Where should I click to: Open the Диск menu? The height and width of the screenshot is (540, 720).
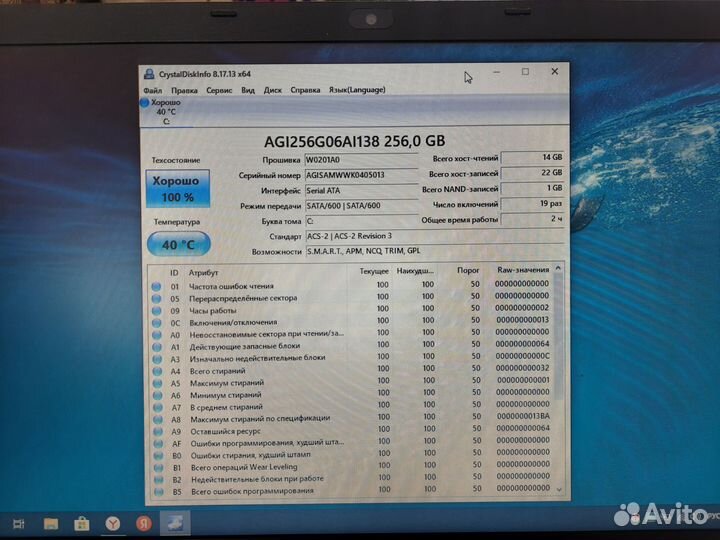[273, 90]
